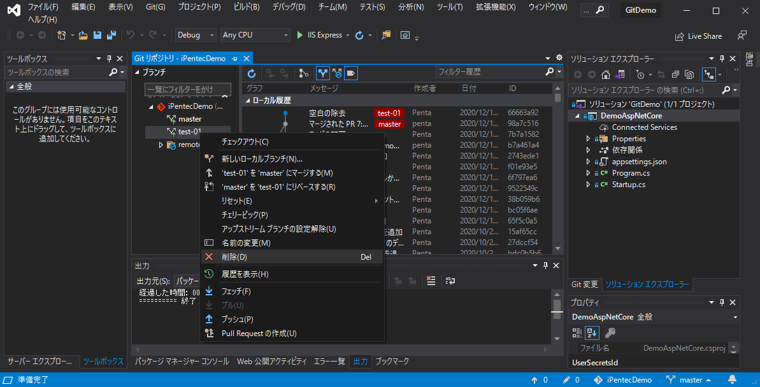This screenshot has width=760, height=387.
Task: Expand Properties folder in Solution Explorer
Action: coord(588,139)
